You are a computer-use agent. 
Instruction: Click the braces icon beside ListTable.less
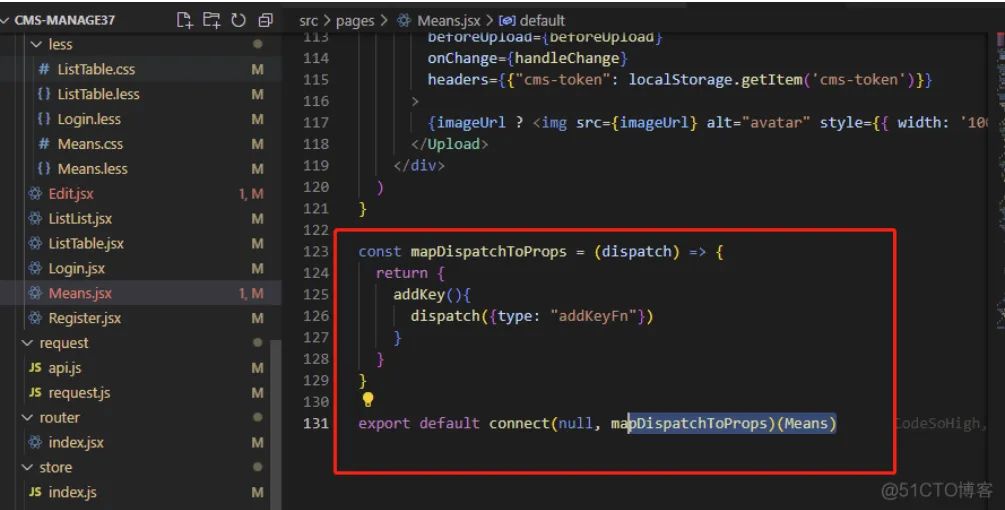pos(44,94)
